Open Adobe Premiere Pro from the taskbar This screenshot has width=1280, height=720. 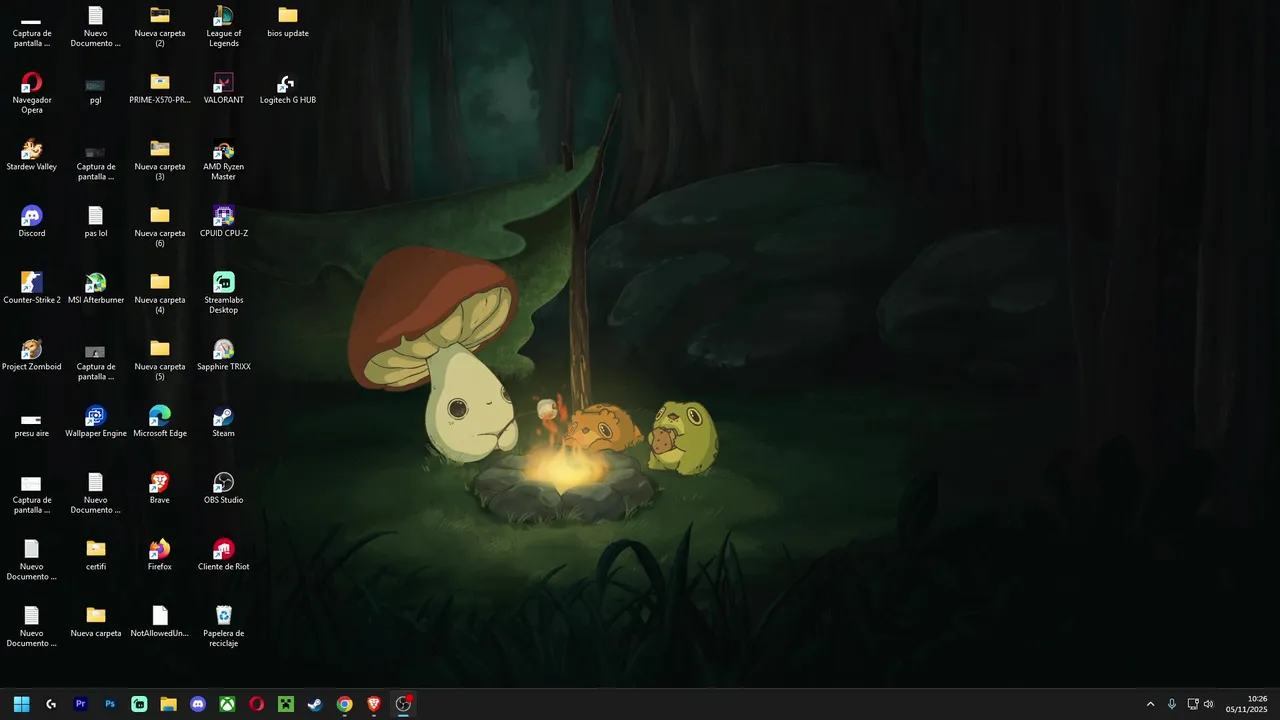[x=81, y=704]
